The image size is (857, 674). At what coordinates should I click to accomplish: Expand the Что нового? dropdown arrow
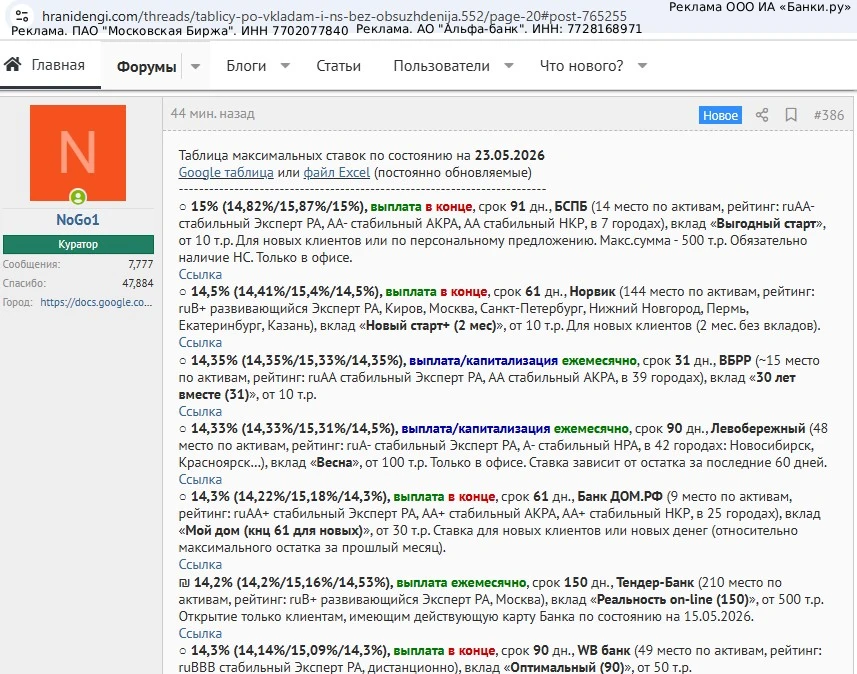643,66
